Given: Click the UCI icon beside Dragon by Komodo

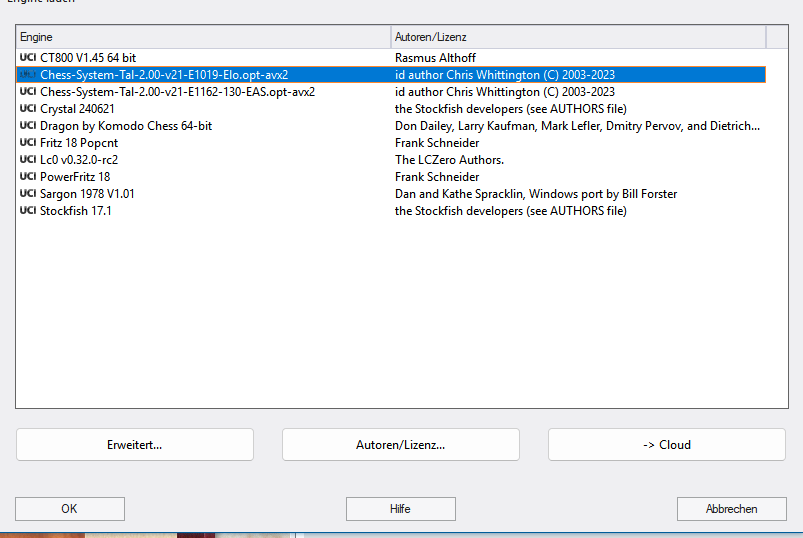Looking at the screenshot, I should 27,126.
